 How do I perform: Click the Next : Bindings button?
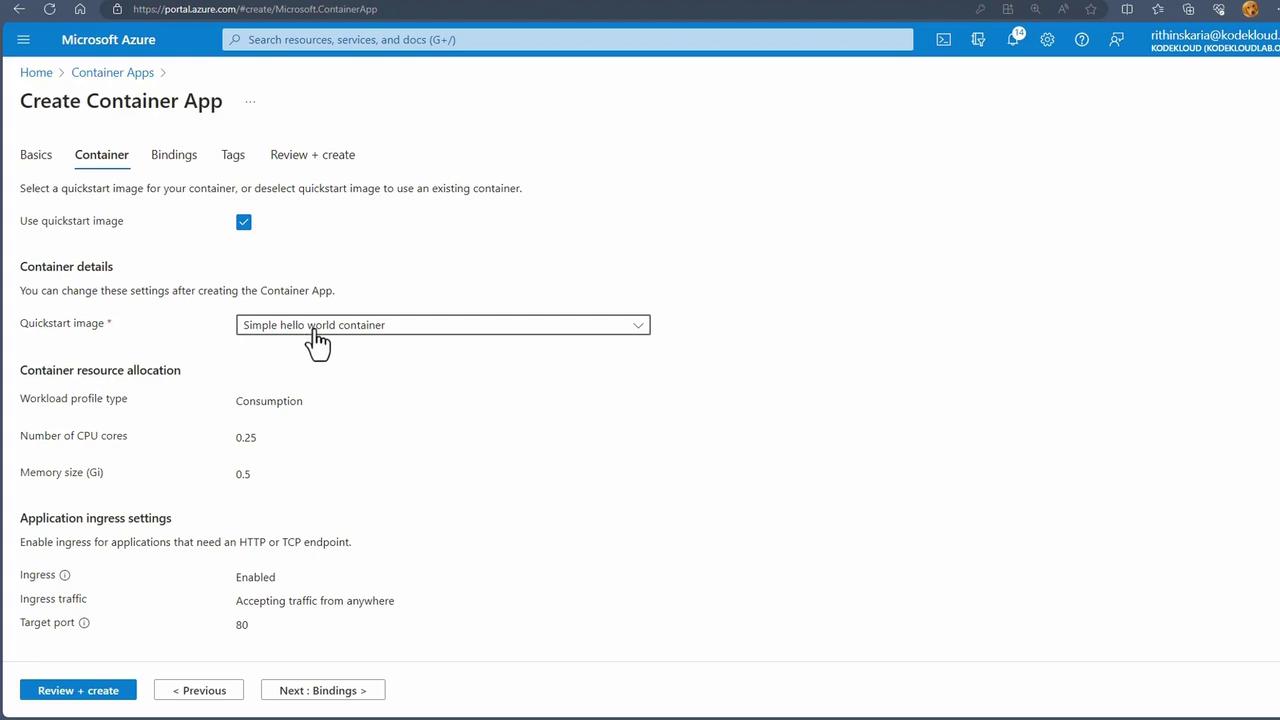[x=323, y=690]
